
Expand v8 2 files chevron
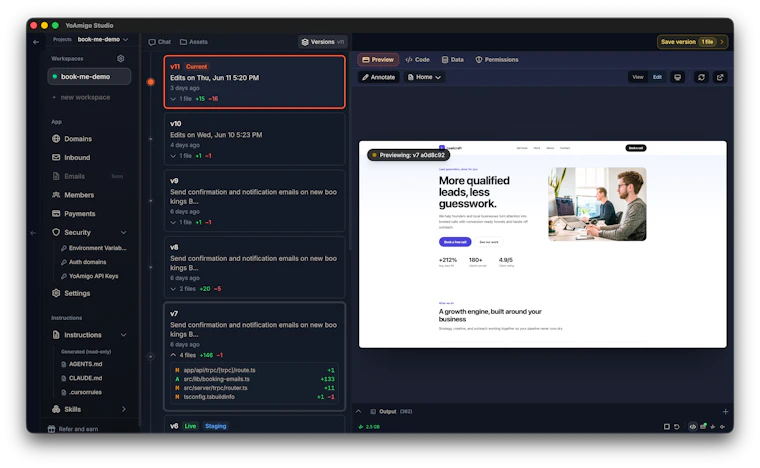coord(173,289)
